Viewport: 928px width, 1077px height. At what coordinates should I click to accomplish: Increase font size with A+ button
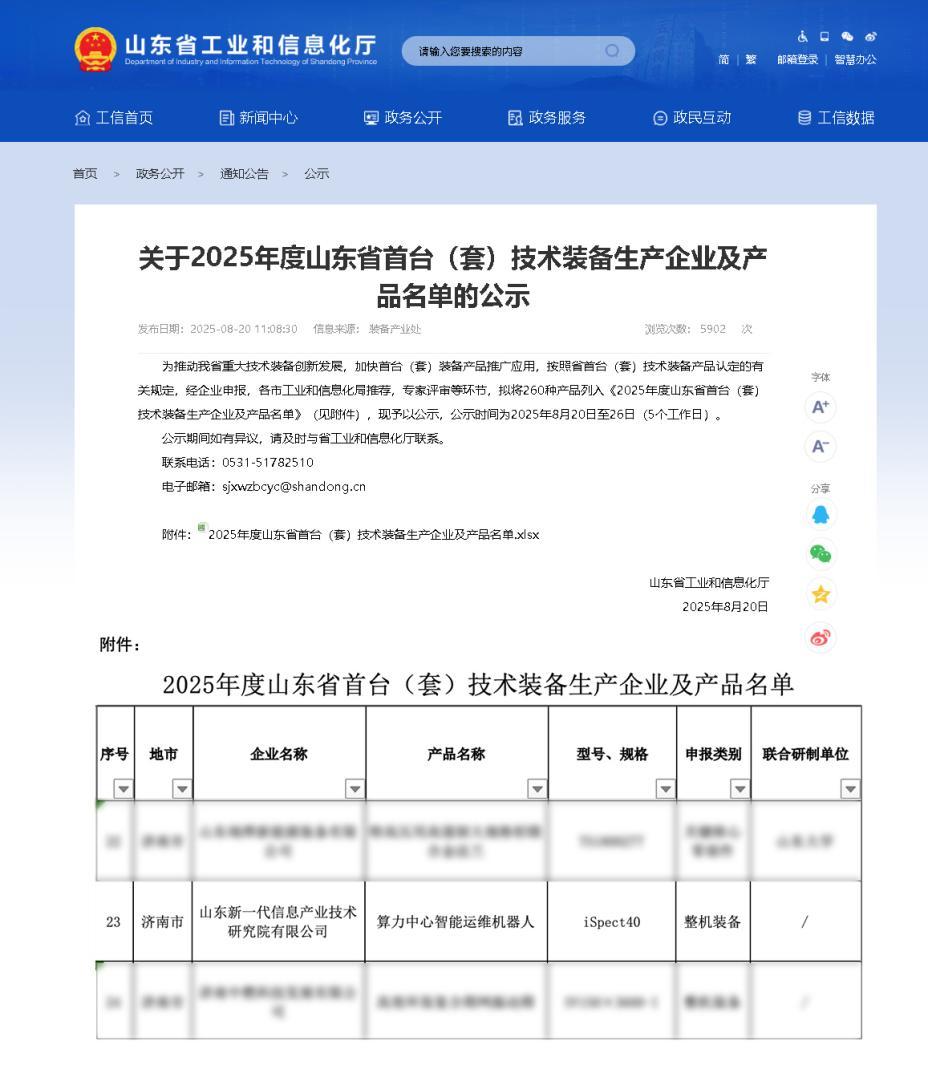[x=820, y=407]
